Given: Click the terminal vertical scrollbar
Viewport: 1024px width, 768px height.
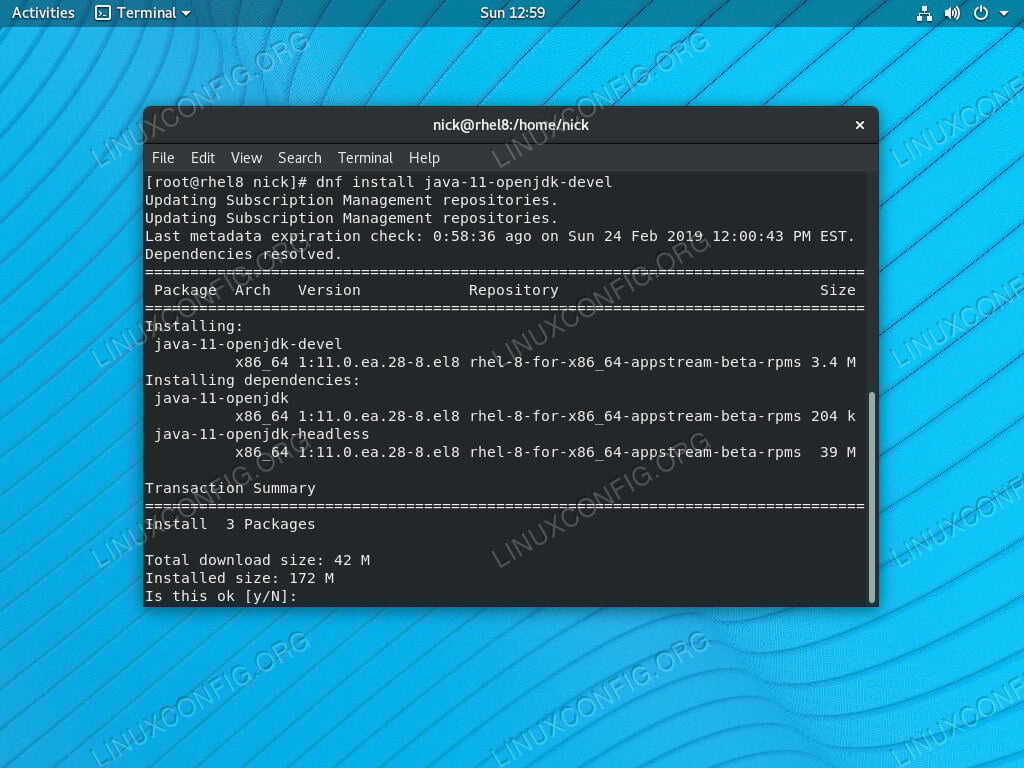Looking at the screenshot, I should click(871, 497).
